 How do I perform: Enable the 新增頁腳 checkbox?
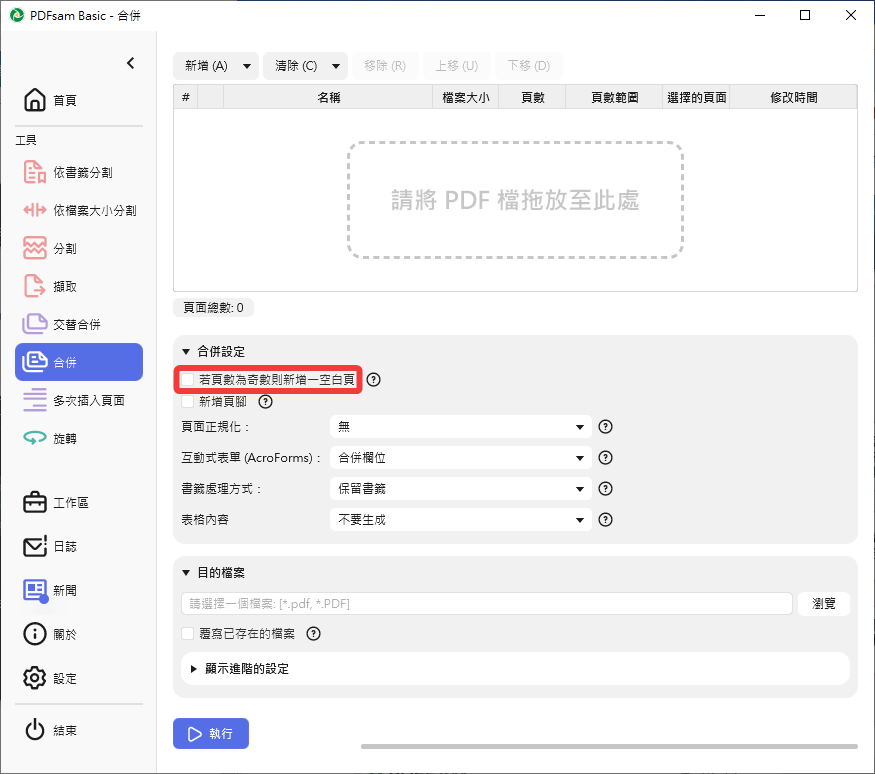pyautogui.click(x=188, y=402)
